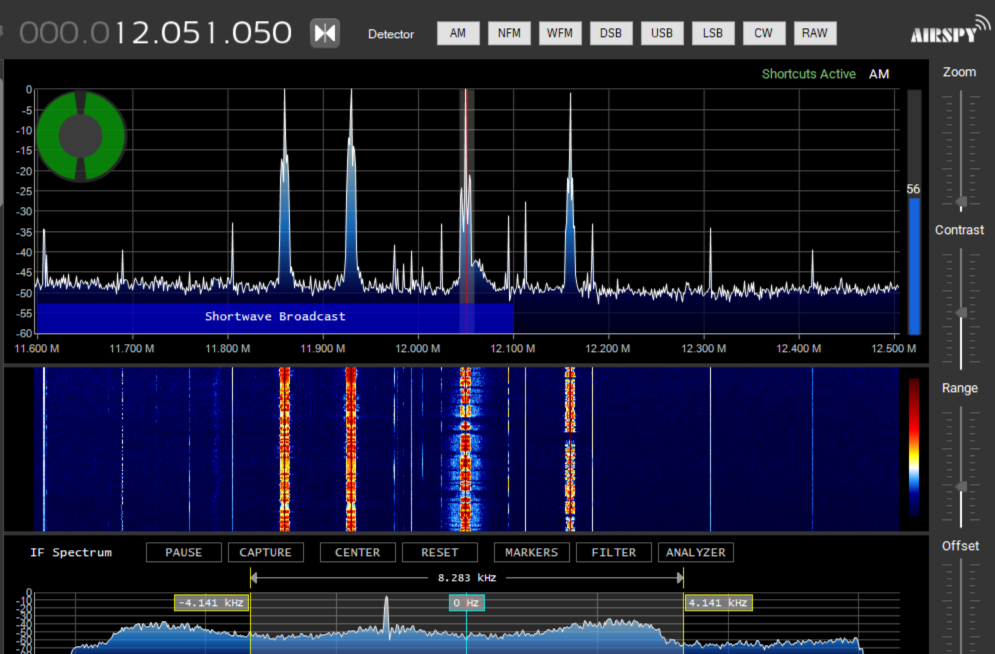
Task: Click the green circular tuning knob indicator
Action: [80, 136]
